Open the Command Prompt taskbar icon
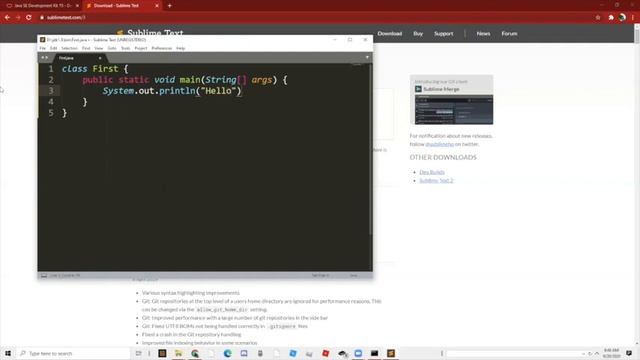The width and height of the screenshot is (640, 360). pyautogui.click(x=374, y=353)
